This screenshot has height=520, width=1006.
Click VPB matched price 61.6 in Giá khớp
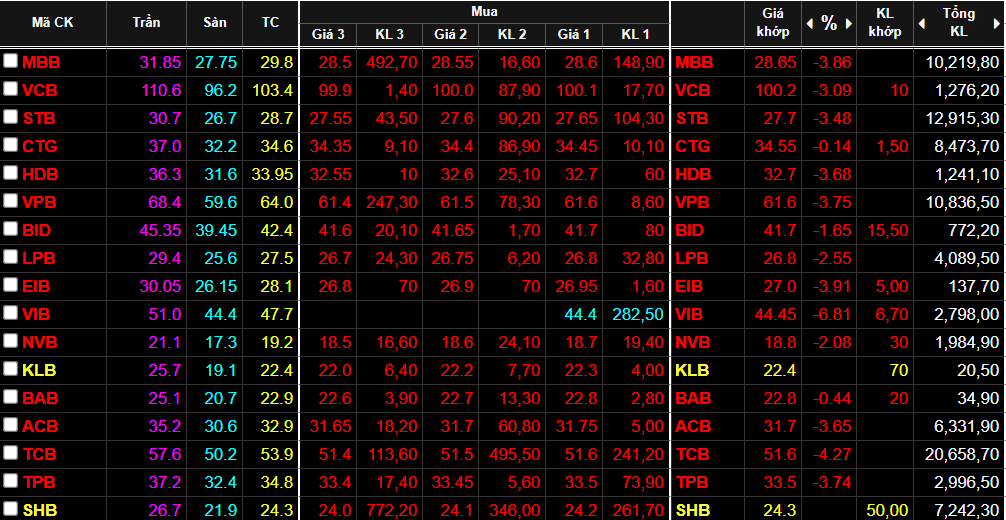click(776, 202)
